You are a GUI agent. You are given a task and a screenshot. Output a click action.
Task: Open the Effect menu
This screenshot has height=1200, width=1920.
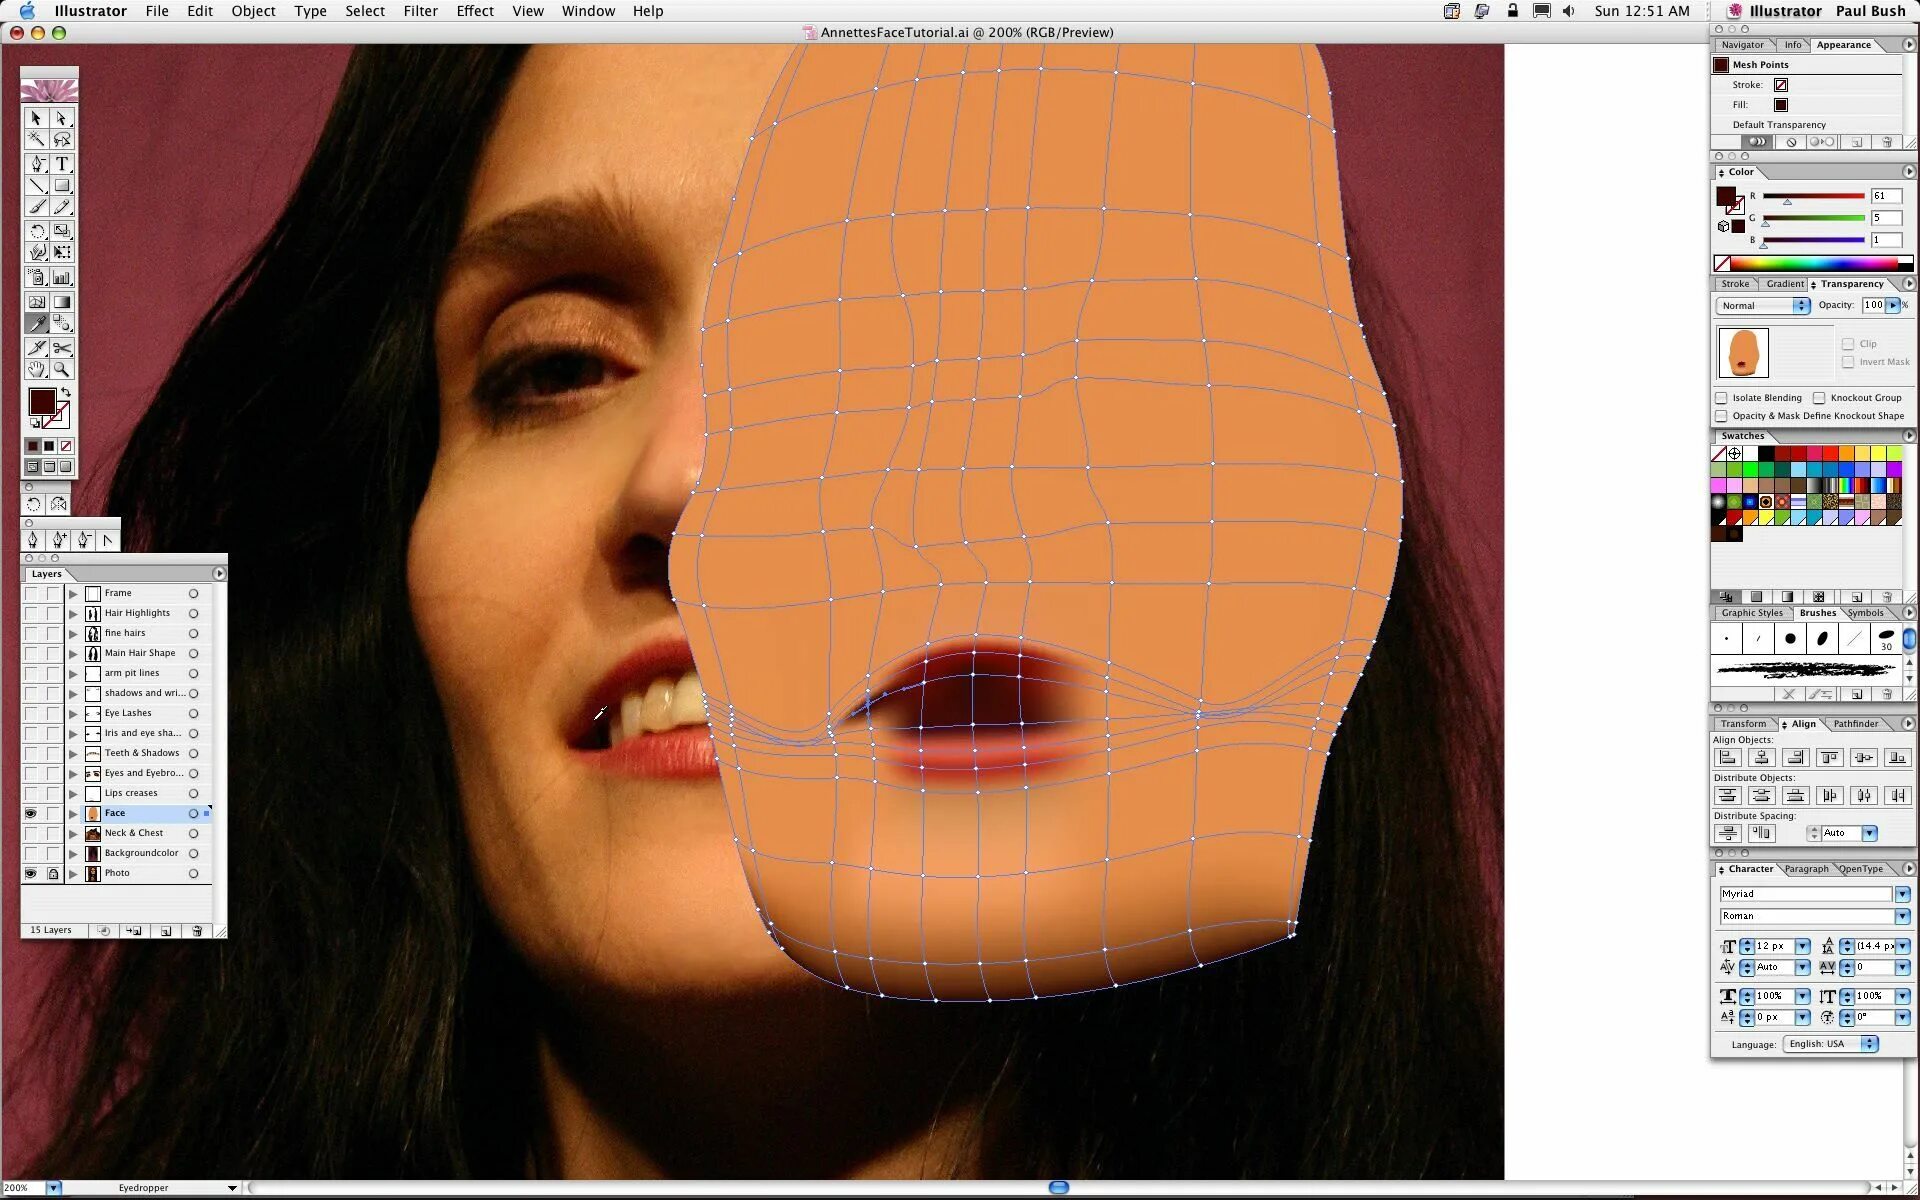(x=474, y=11)
